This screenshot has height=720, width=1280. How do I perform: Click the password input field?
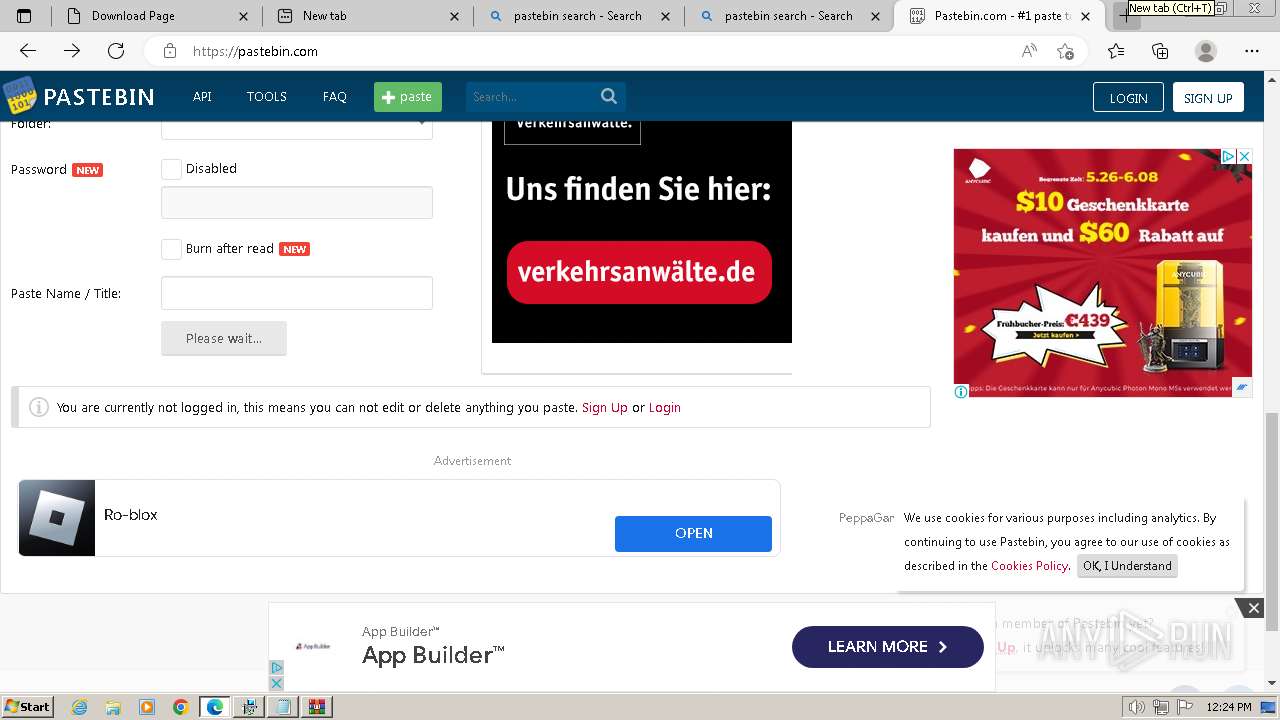coord(297,202)
